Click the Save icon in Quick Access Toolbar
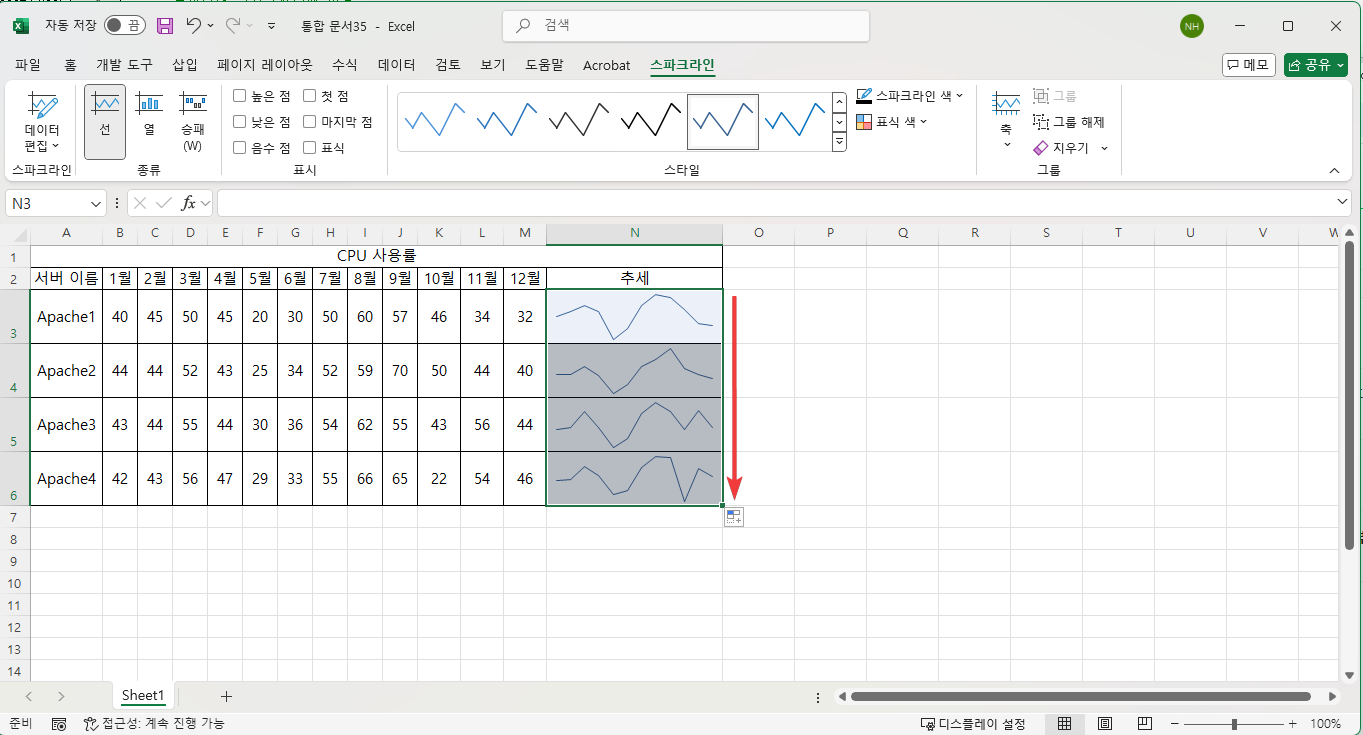Image resolution: width=1363 pixels, height=735 pixels. tap(163, 26)
